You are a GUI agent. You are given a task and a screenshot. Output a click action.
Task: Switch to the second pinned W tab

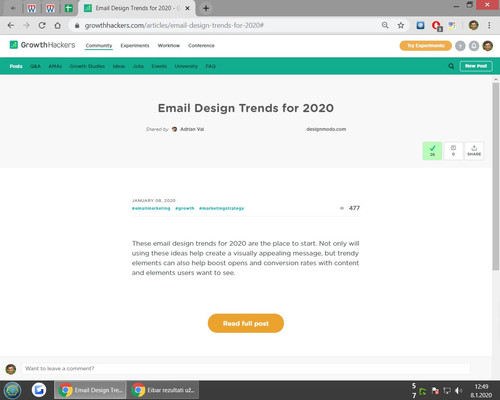pyautogui.click(x=50, y=8)
